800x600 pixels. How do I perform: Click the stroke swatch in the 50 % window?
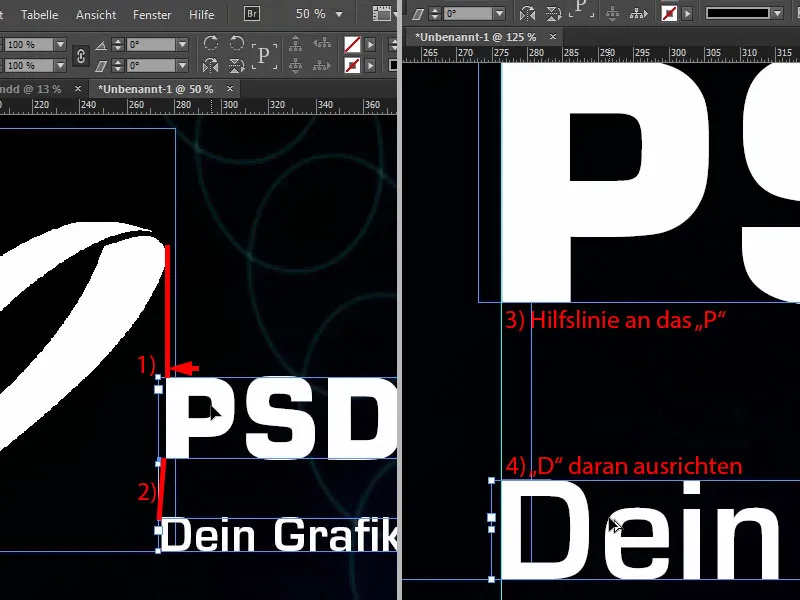[352, 66]
